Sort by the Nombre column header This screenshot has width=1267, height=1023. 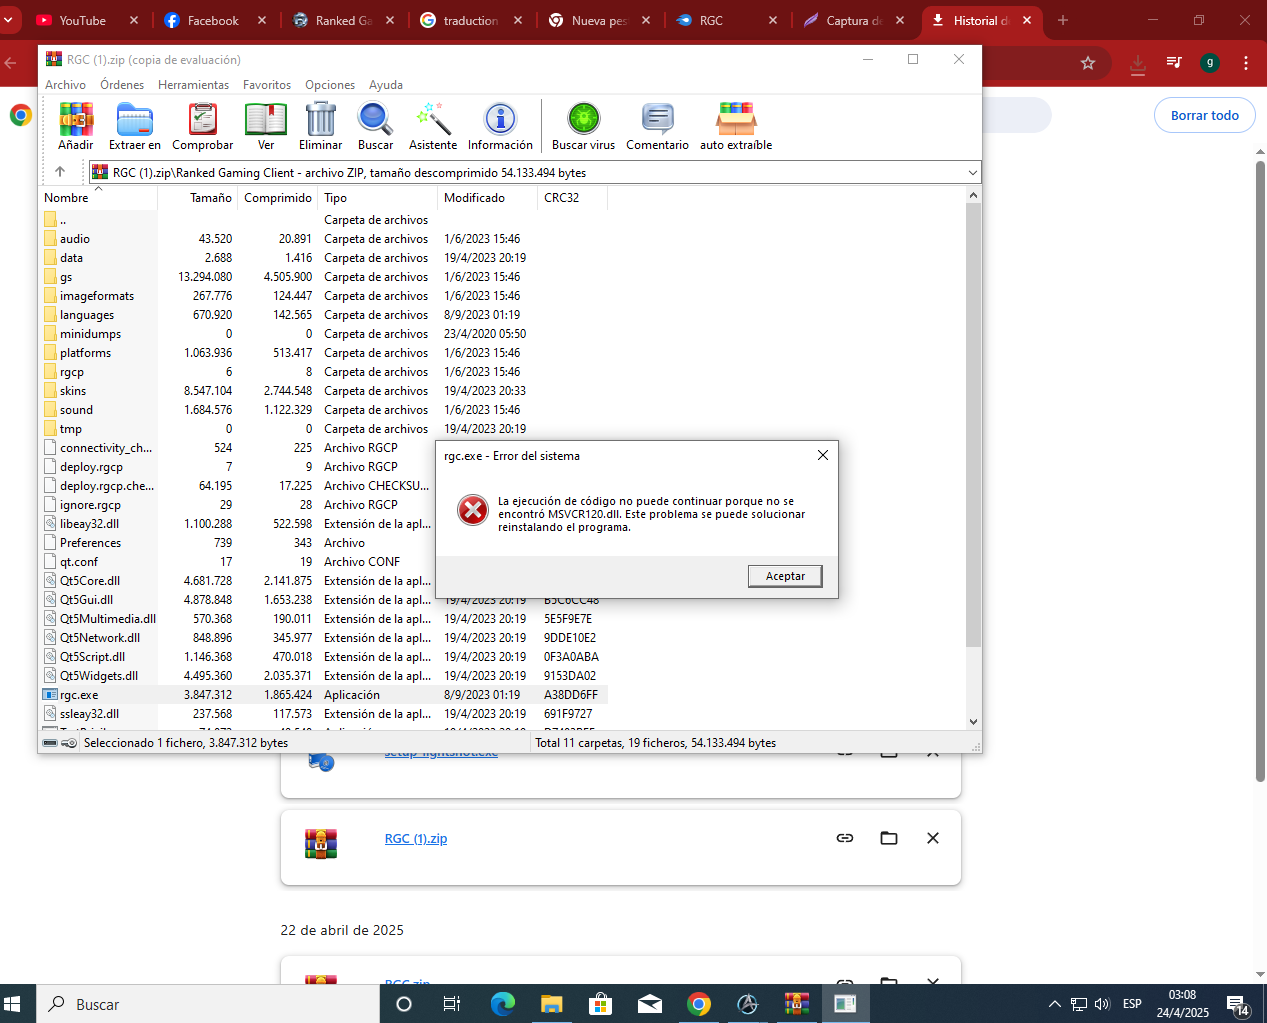click(x=98, y=198)
